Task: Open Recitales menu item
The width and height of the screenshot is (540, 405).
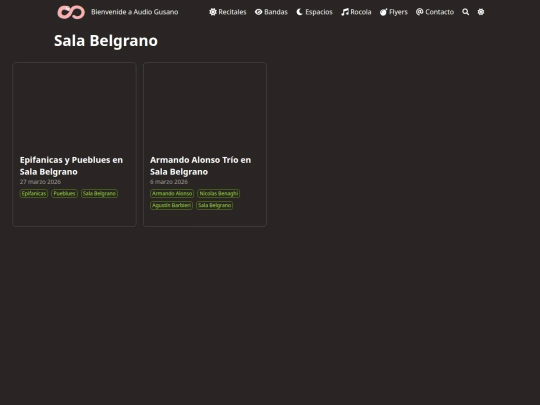Action: tap(228, 12)
